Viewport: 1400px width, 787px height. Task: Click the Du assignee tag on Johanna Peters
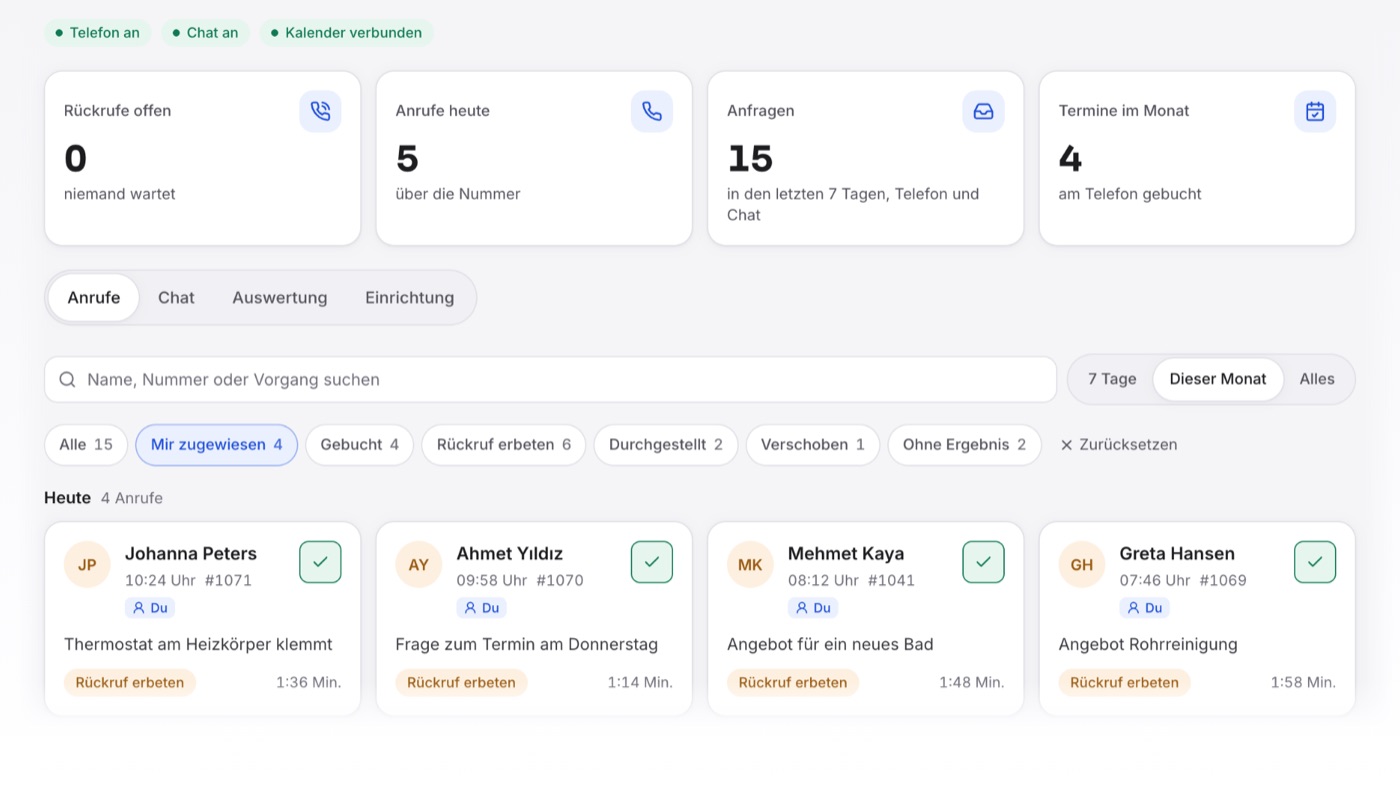click(150, 608)
